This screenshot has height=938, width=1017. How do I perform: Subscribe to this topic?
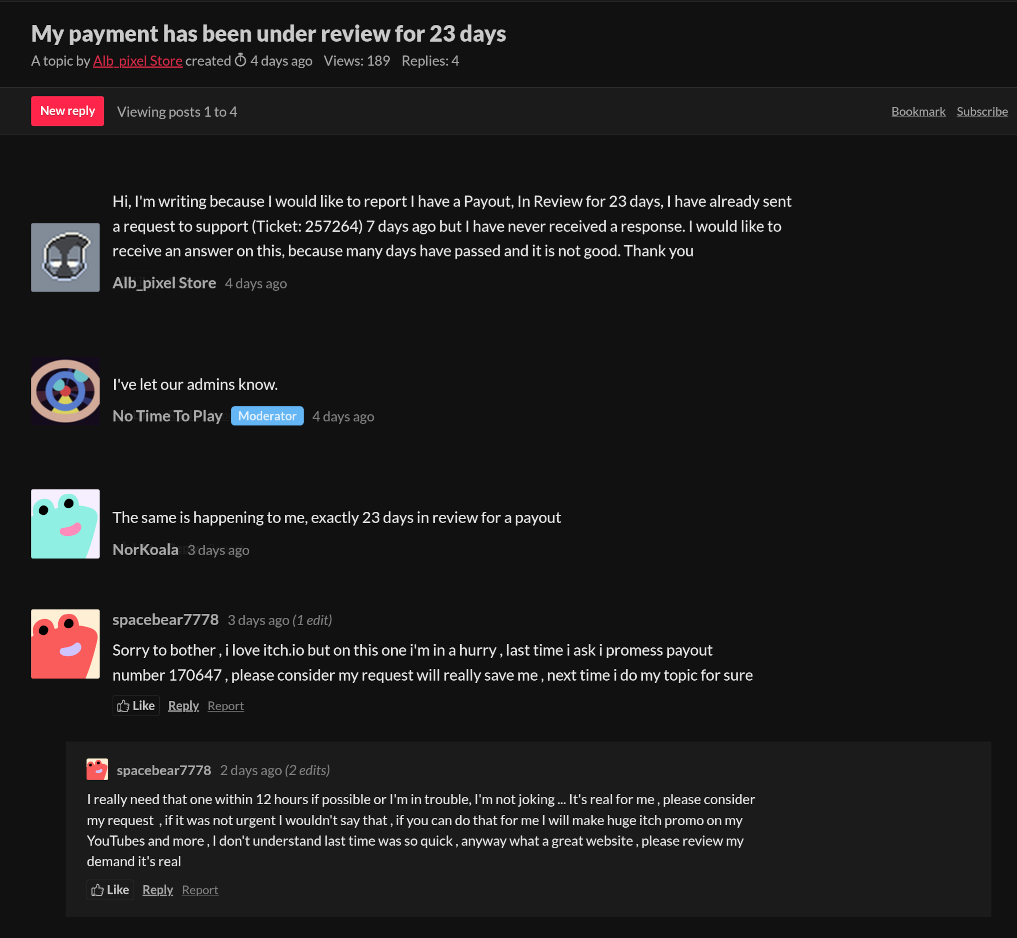(982, 112)
